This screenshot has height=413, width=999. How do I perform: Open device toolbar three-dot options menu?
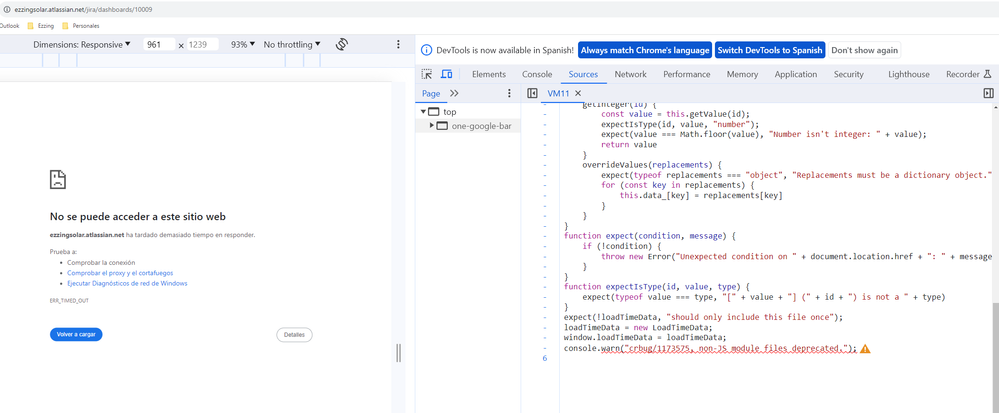tap(399, 45)
